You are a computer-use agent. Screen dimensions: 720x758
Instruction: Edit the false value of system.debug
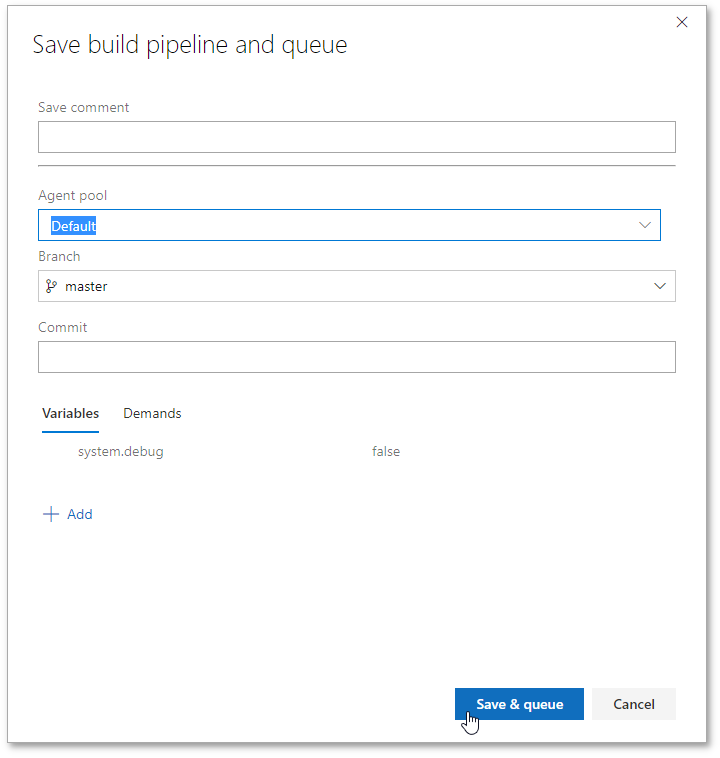pyautogui.click(x=386, y=452)
